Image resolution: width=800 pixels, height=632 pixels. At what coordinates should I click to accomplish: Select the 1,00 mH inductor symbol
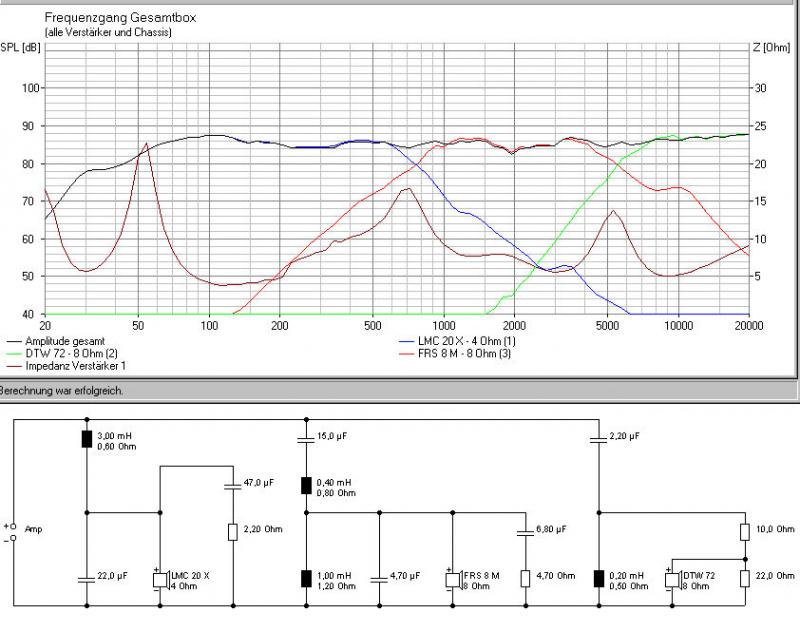306,579
